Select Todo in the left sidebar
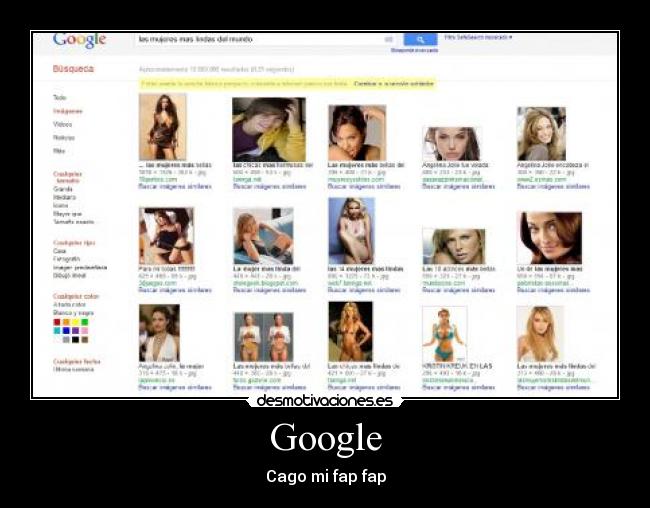This screenshot has width=650, height=508. click(x=59, y=97)
